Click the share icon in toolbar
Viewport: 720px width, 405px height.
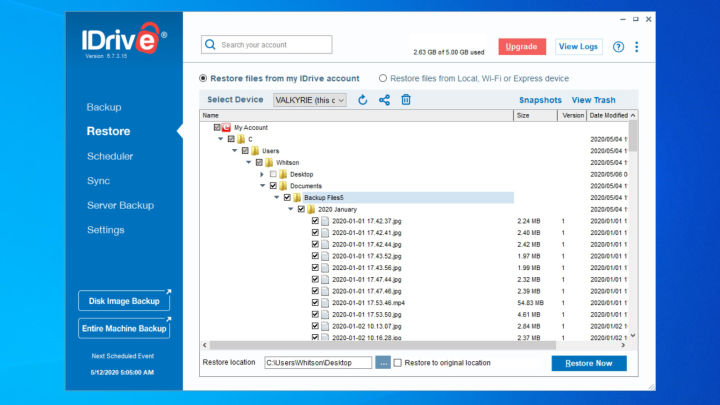pyautogui.click(x=384, y=100)
